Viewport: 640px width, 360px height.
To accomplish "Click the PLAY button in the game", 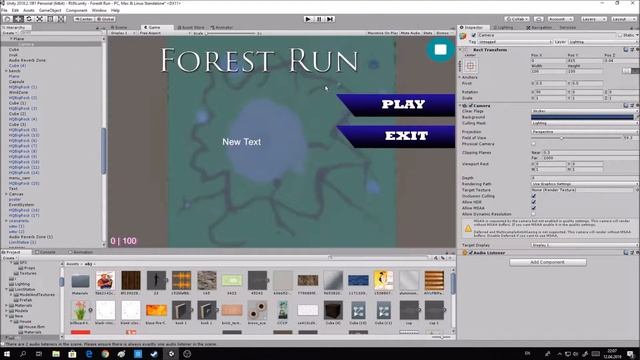I will click(x=396, y=104).
